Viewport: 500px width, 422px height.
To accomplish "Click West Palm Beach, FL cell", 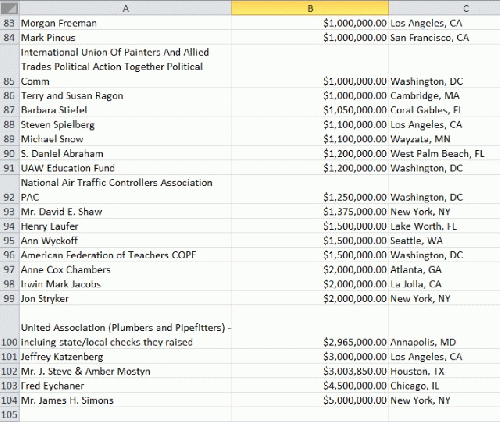I will (x=444, y=154).
